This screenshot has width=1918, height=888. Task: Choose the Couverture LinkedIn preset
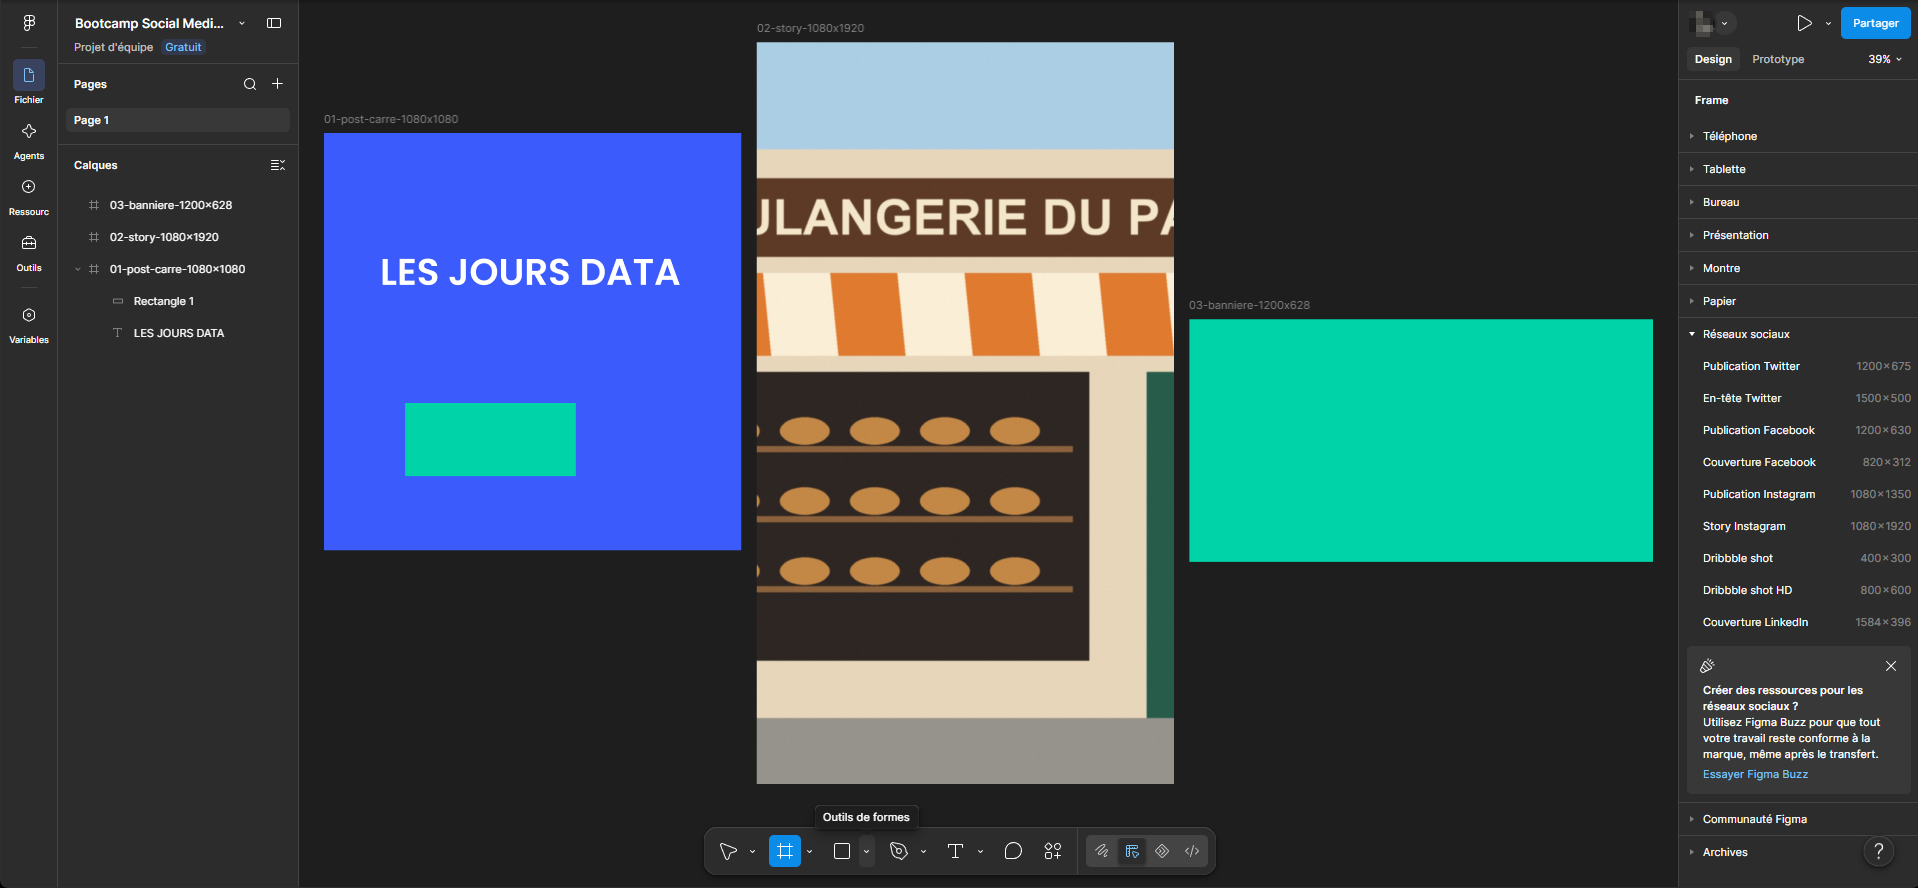1798,622
